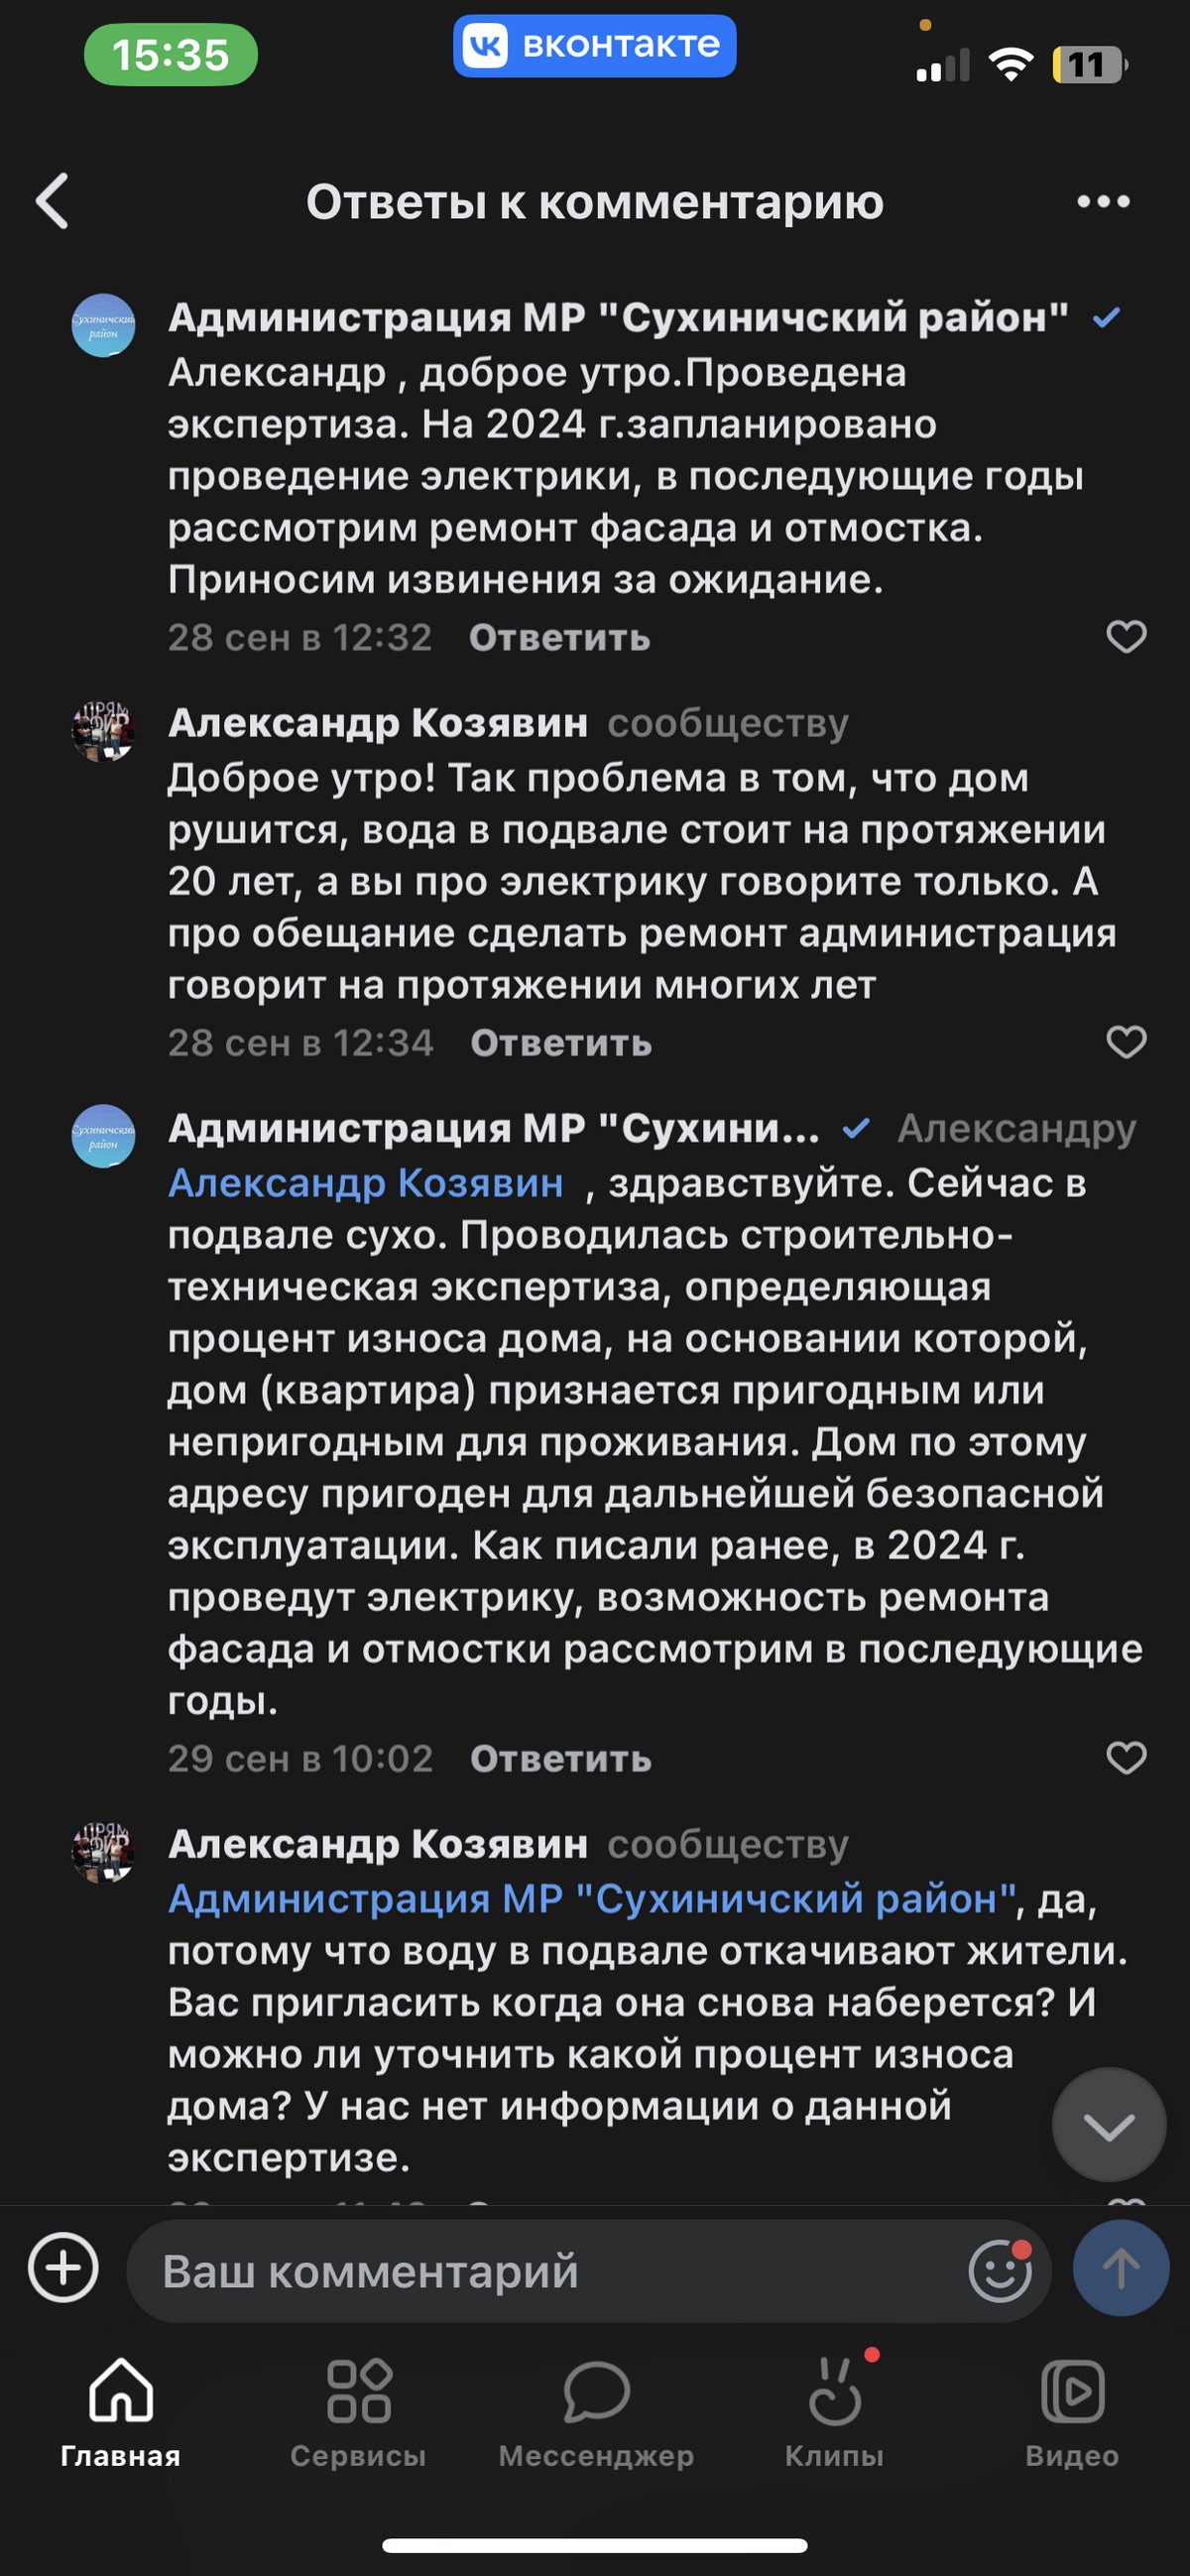Open the emoji sticker picker
The height and width of the screenshot is (2576, 1190).
999,2270
